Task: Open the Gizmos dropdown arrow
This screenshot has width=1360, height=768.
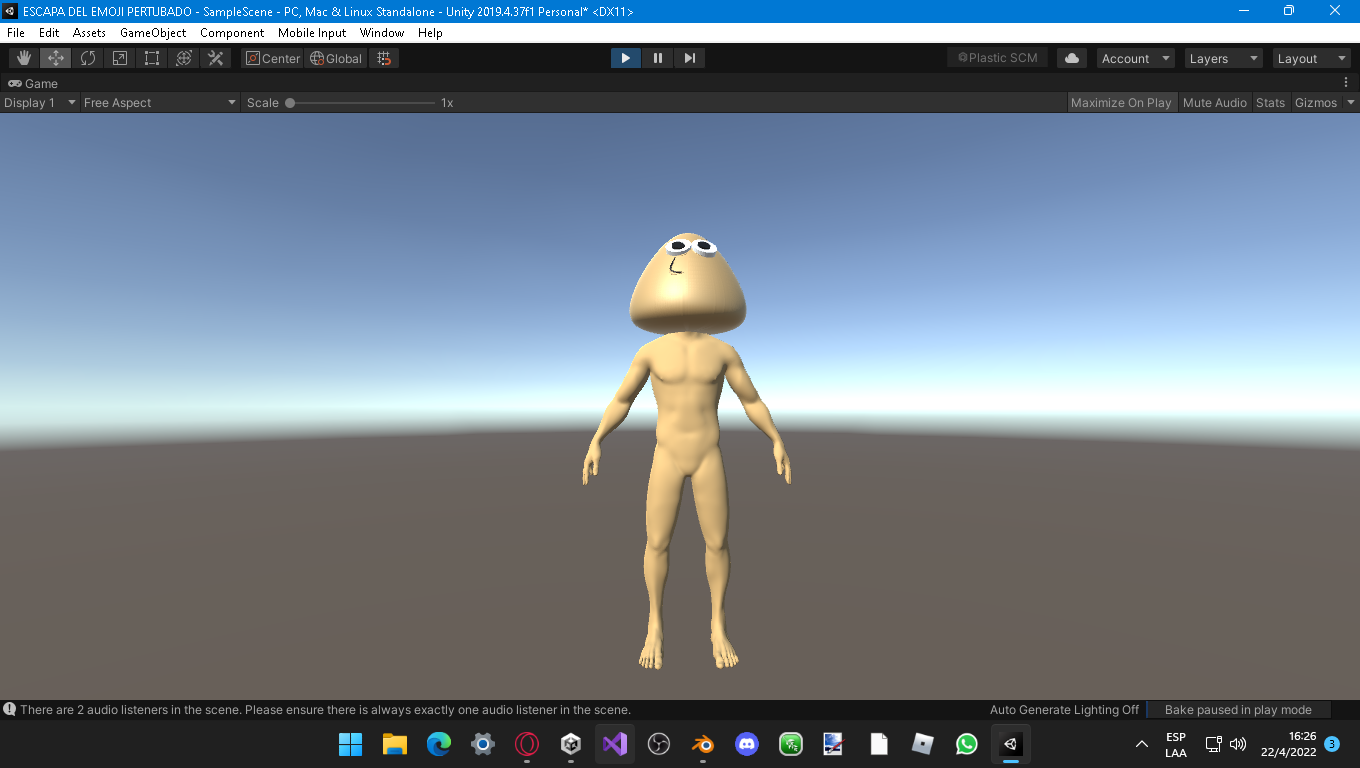Action: pyautogui.click(x=1351, y=102)
